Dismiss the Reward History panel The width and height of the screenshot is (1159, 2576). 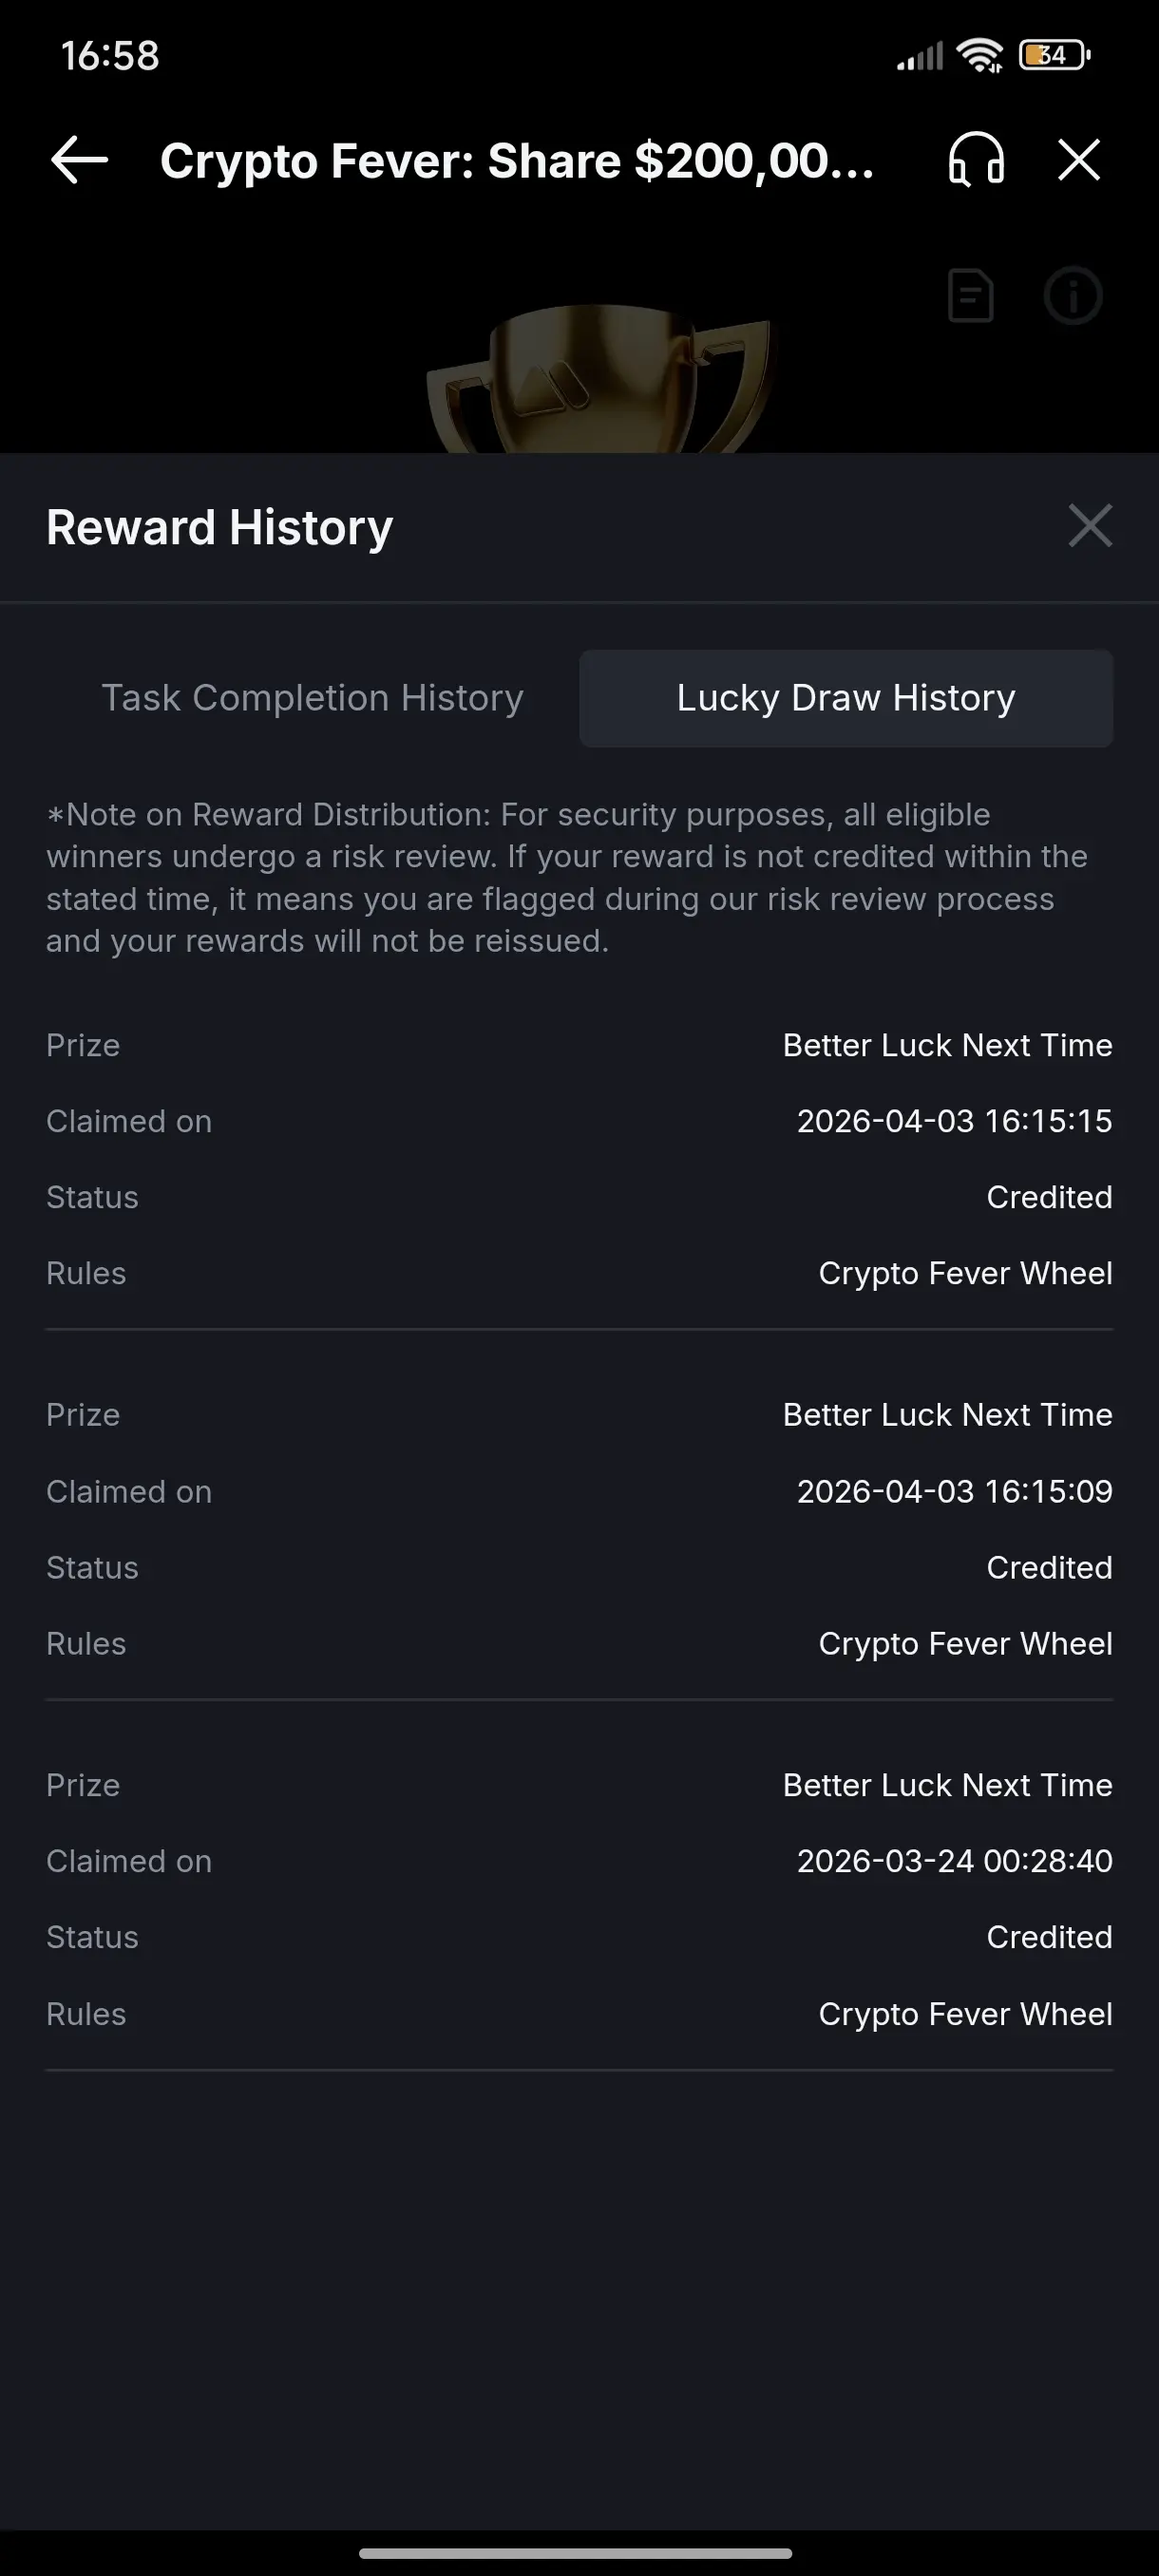point(1090,526)
